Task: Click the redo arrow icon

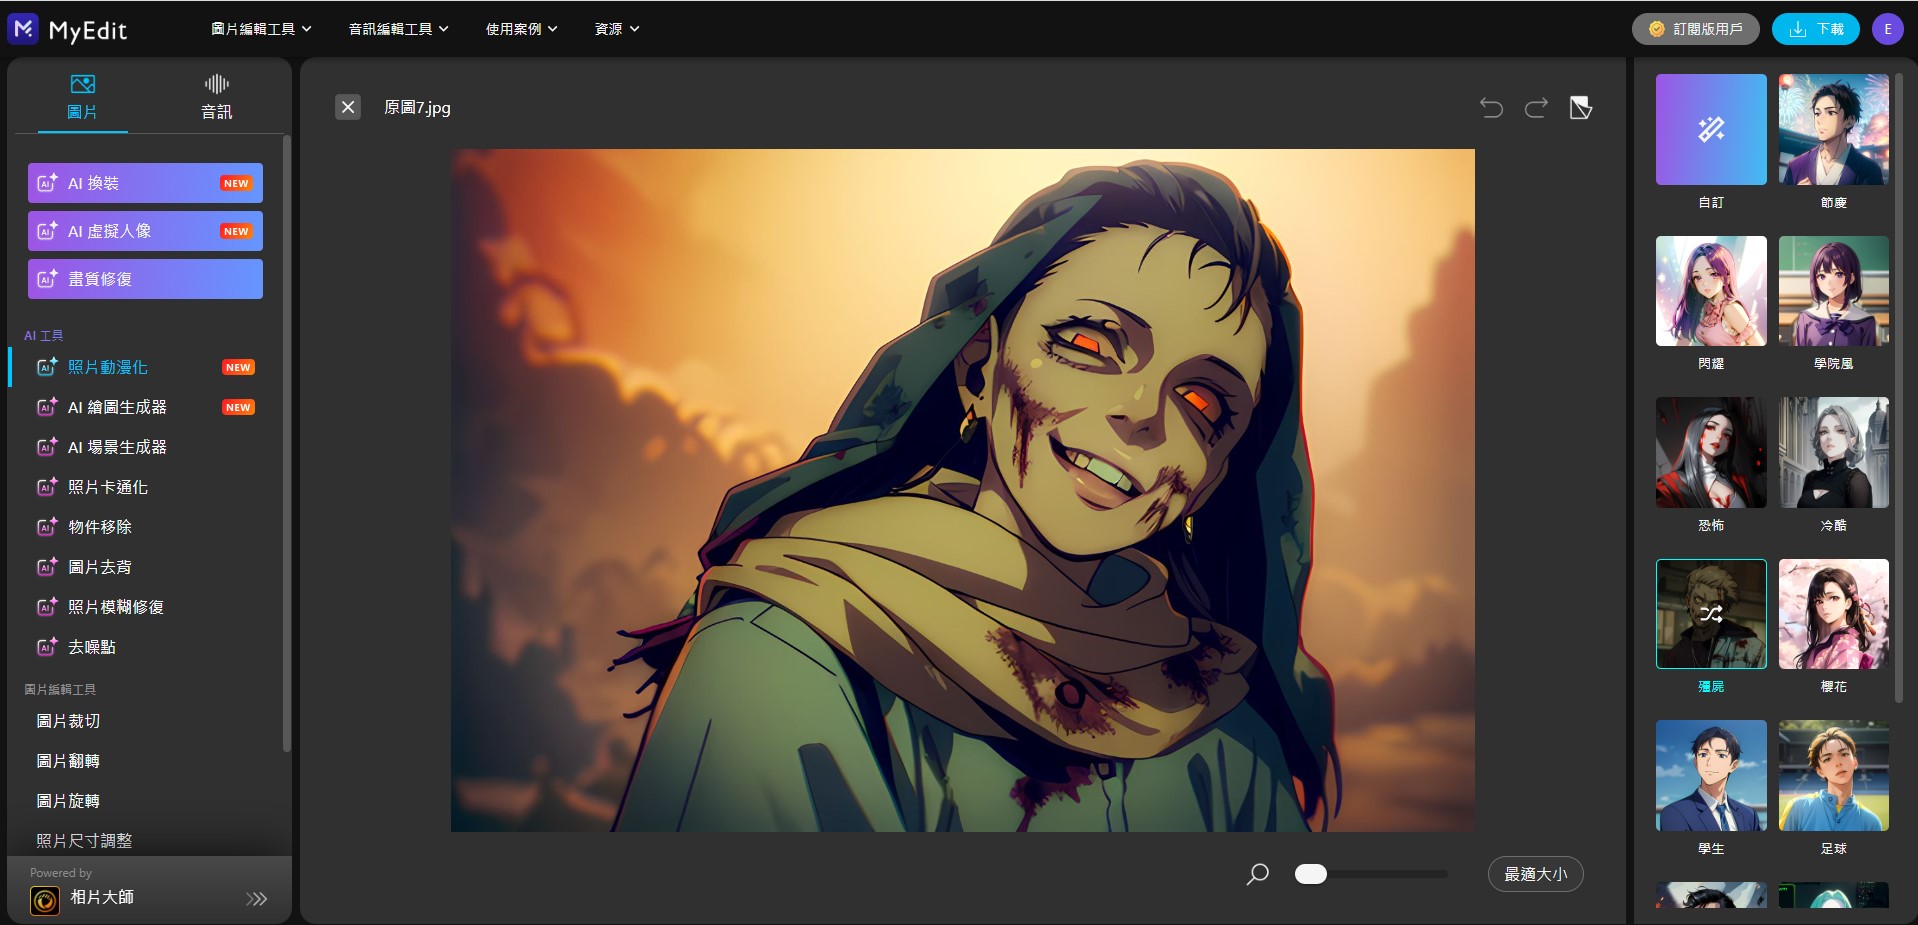Action: (1536, 108)
